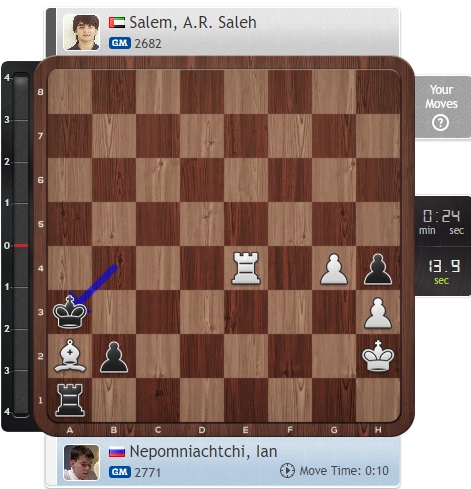Click the white king on h2

(378, 356)
